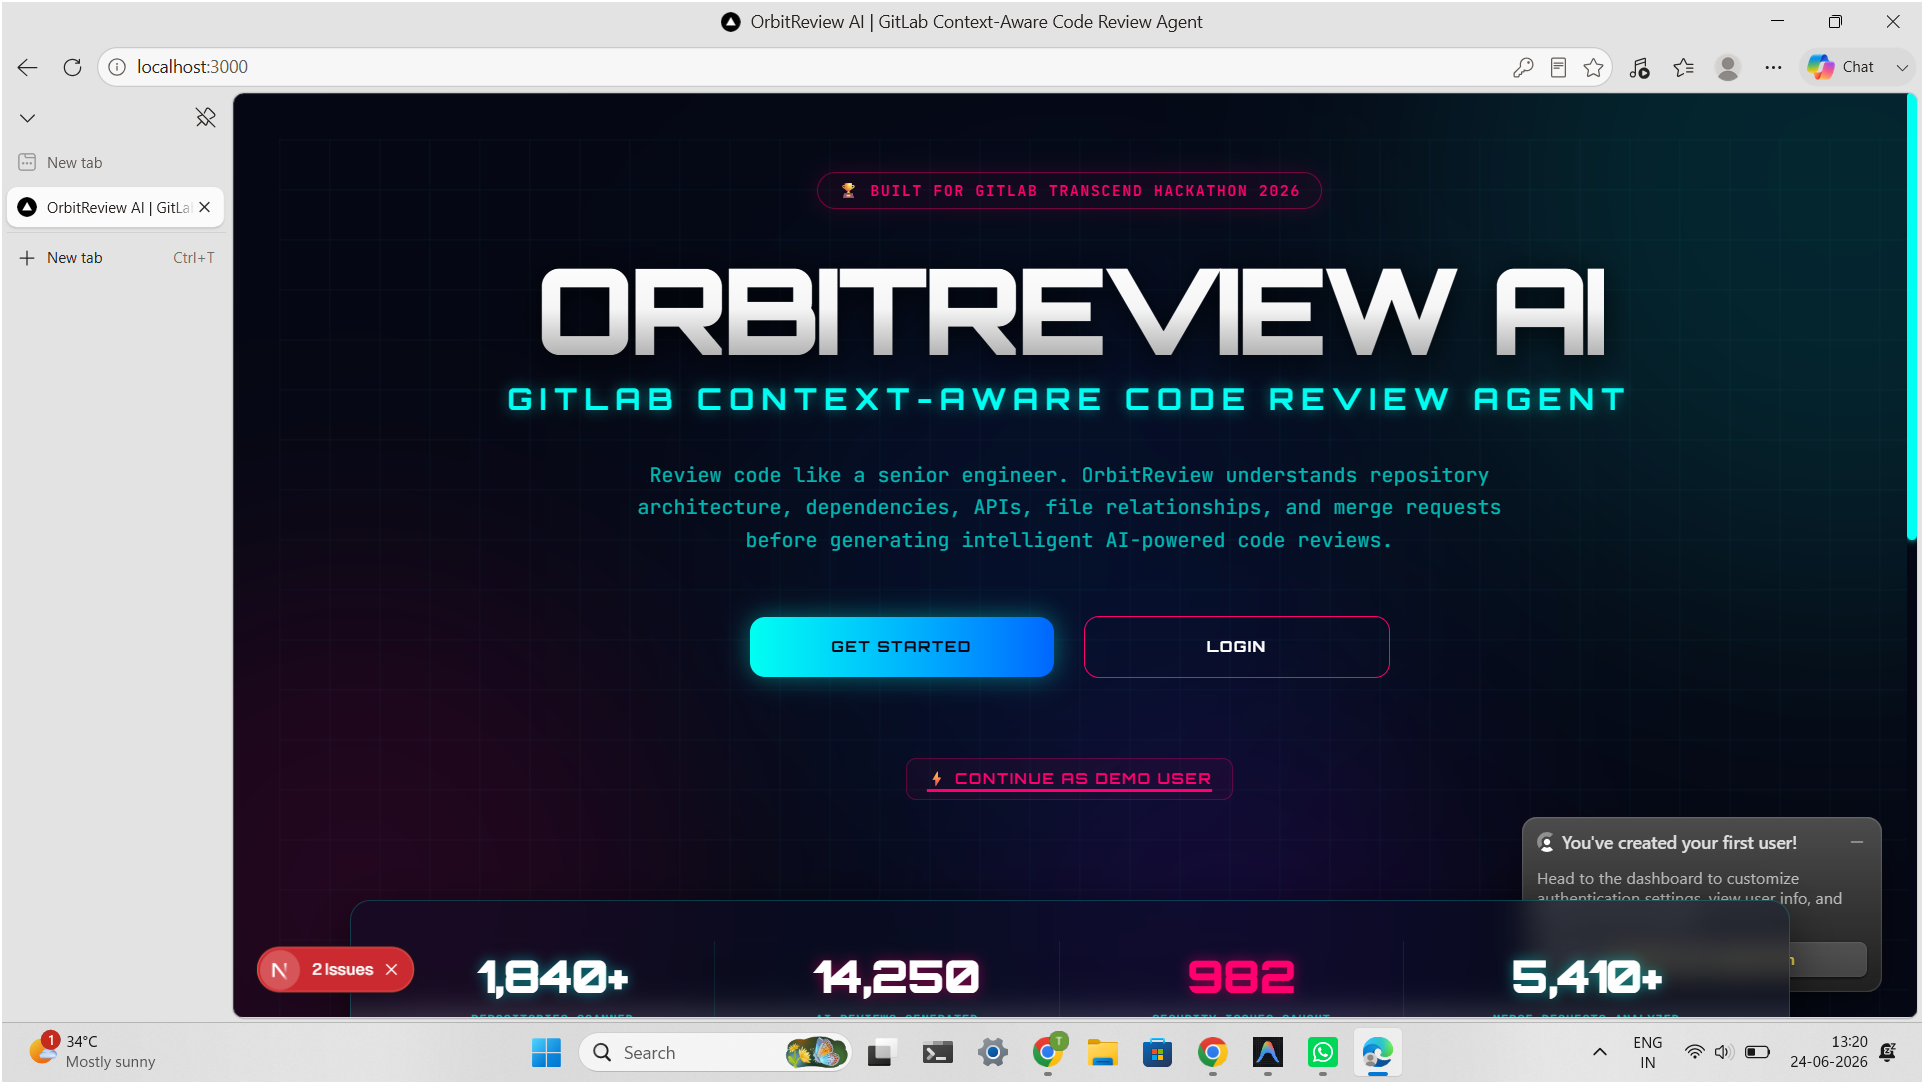Screen dimensions: 1924x1084
Task: Click the 982 statistic
Action: coord(1241,977)
